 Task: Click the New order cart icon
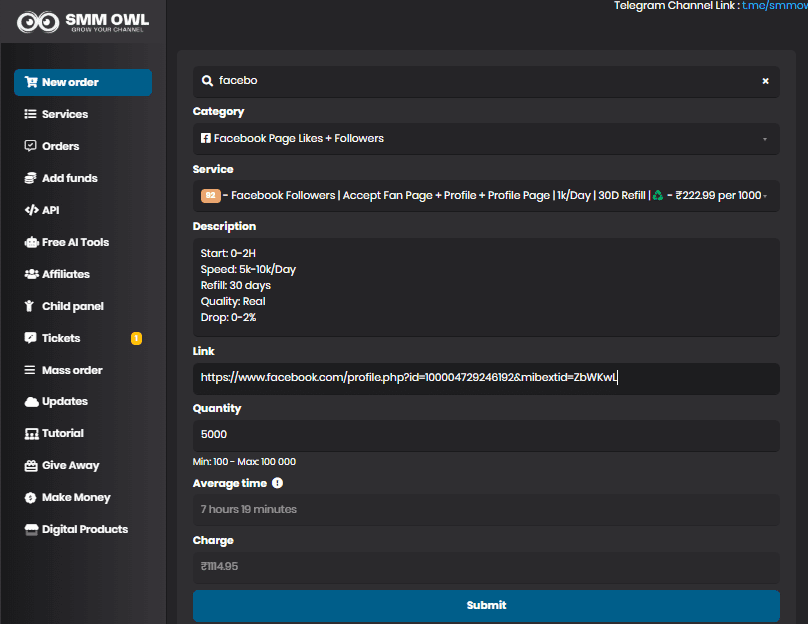tap(31, 82)
